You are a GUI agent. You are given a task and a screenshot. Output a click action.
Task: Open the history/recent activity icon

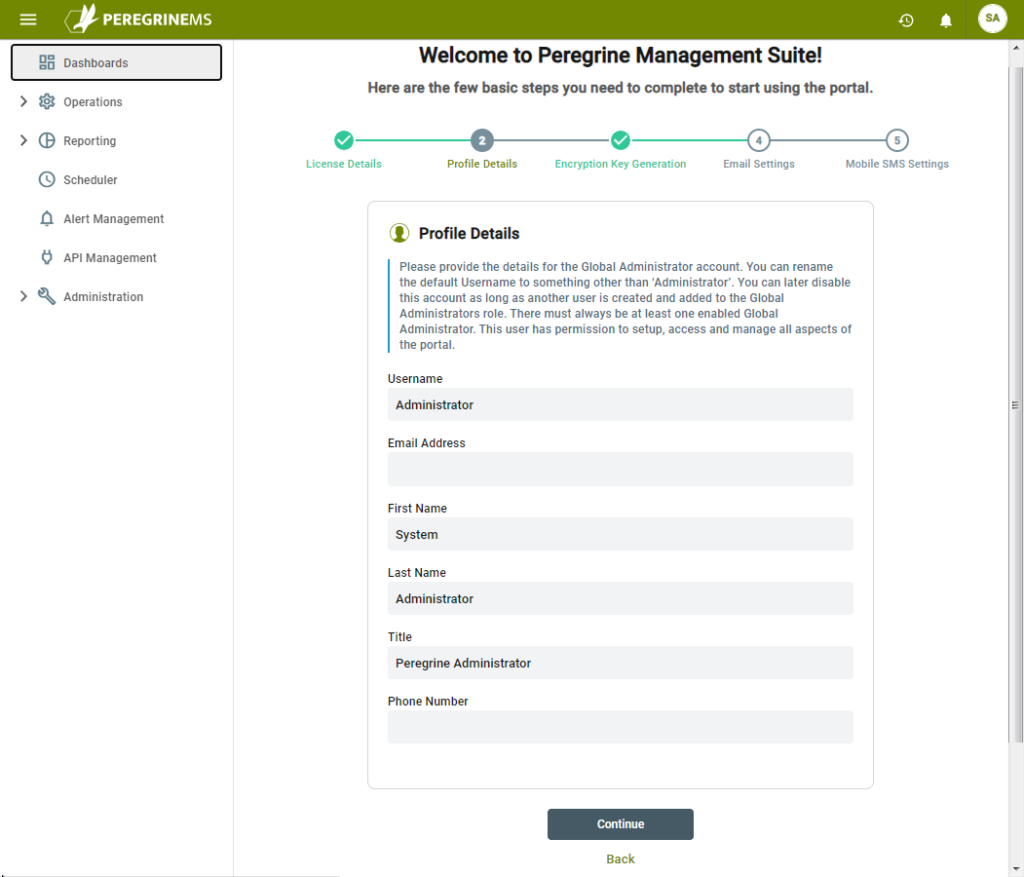[906, 19]
